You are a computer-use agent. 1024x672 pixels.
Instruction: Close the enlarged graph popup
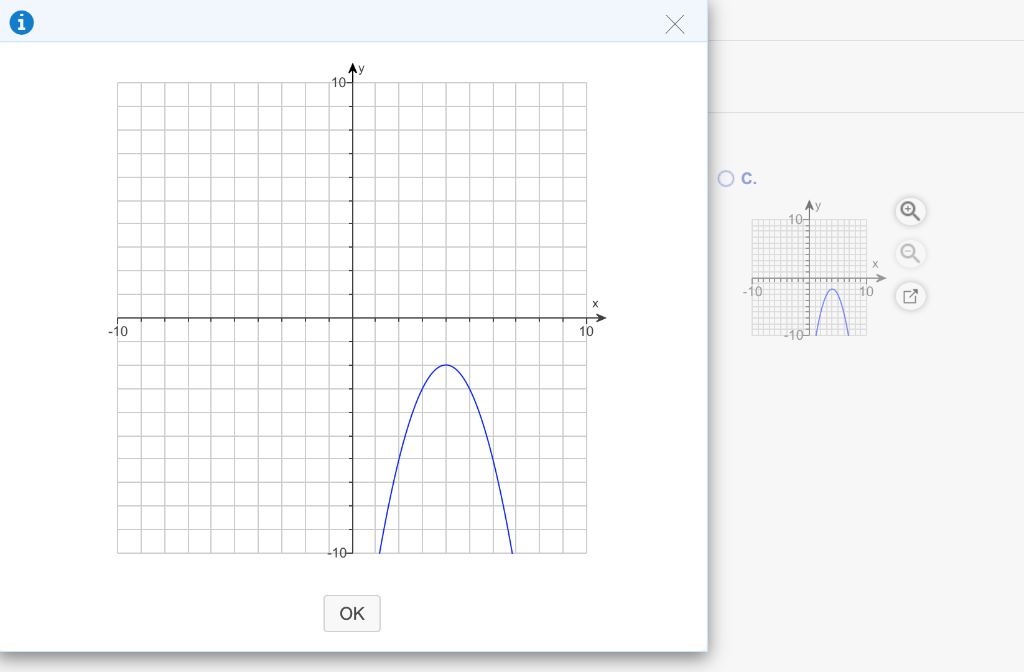pos(675,25)
